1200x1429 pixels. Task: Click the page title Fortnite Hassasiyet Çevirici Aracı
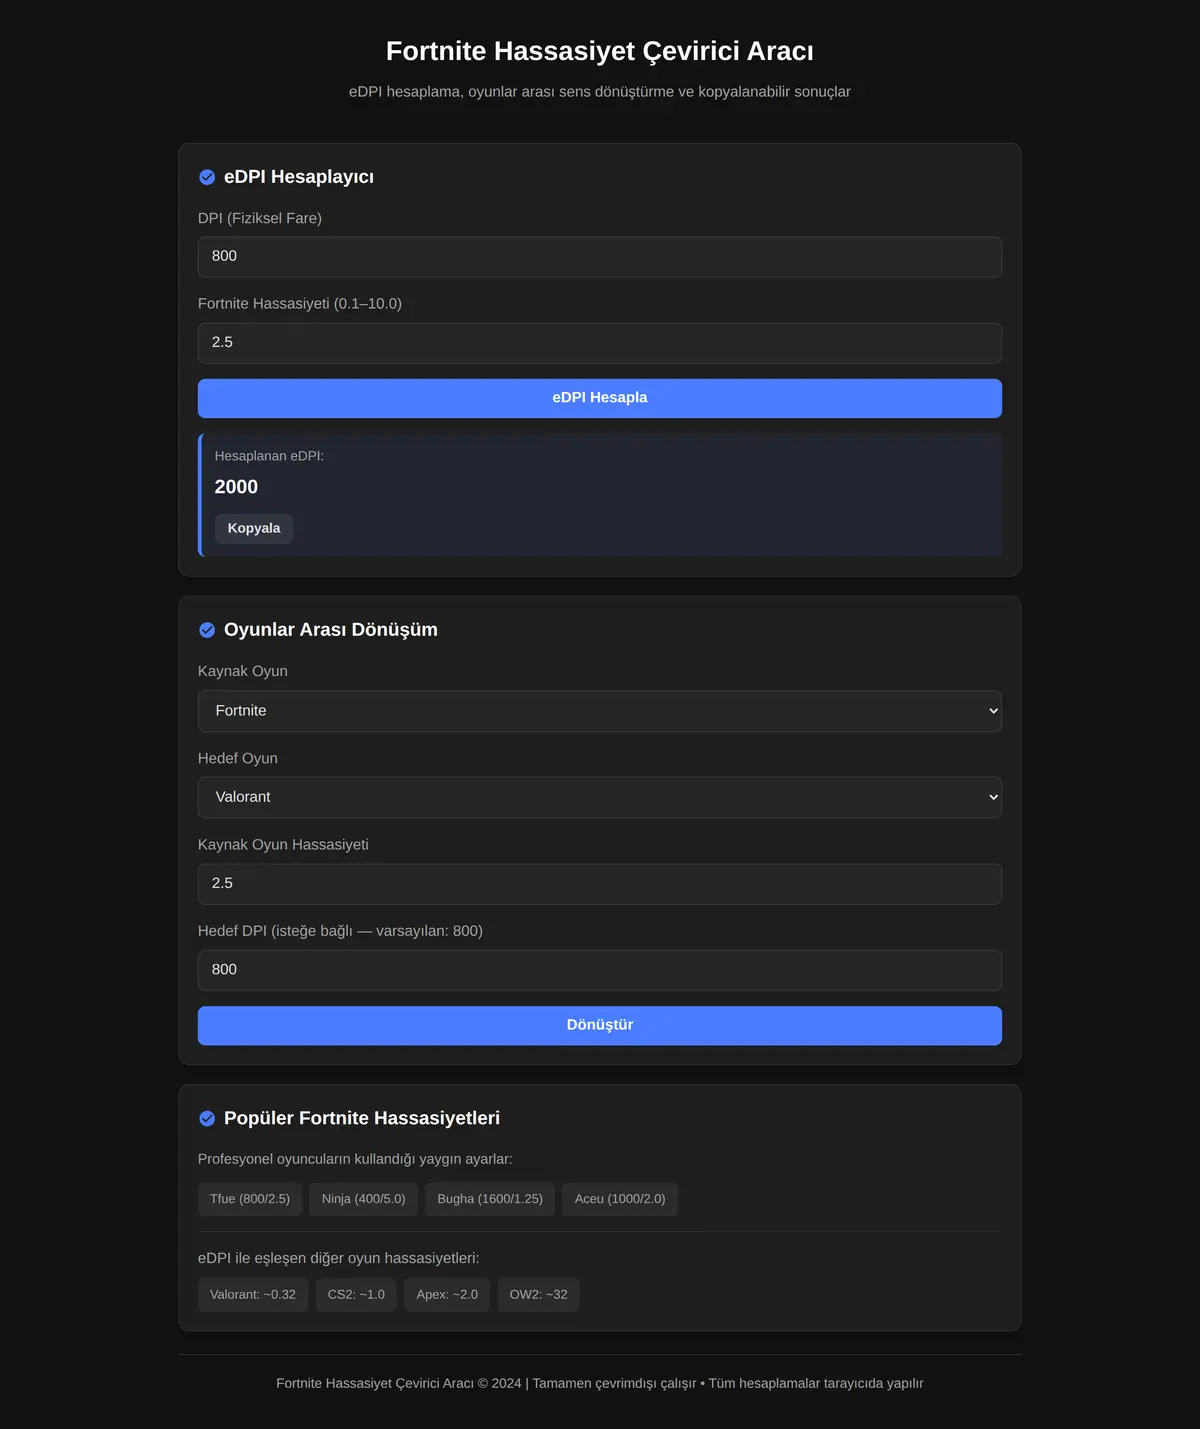(600, 51)
